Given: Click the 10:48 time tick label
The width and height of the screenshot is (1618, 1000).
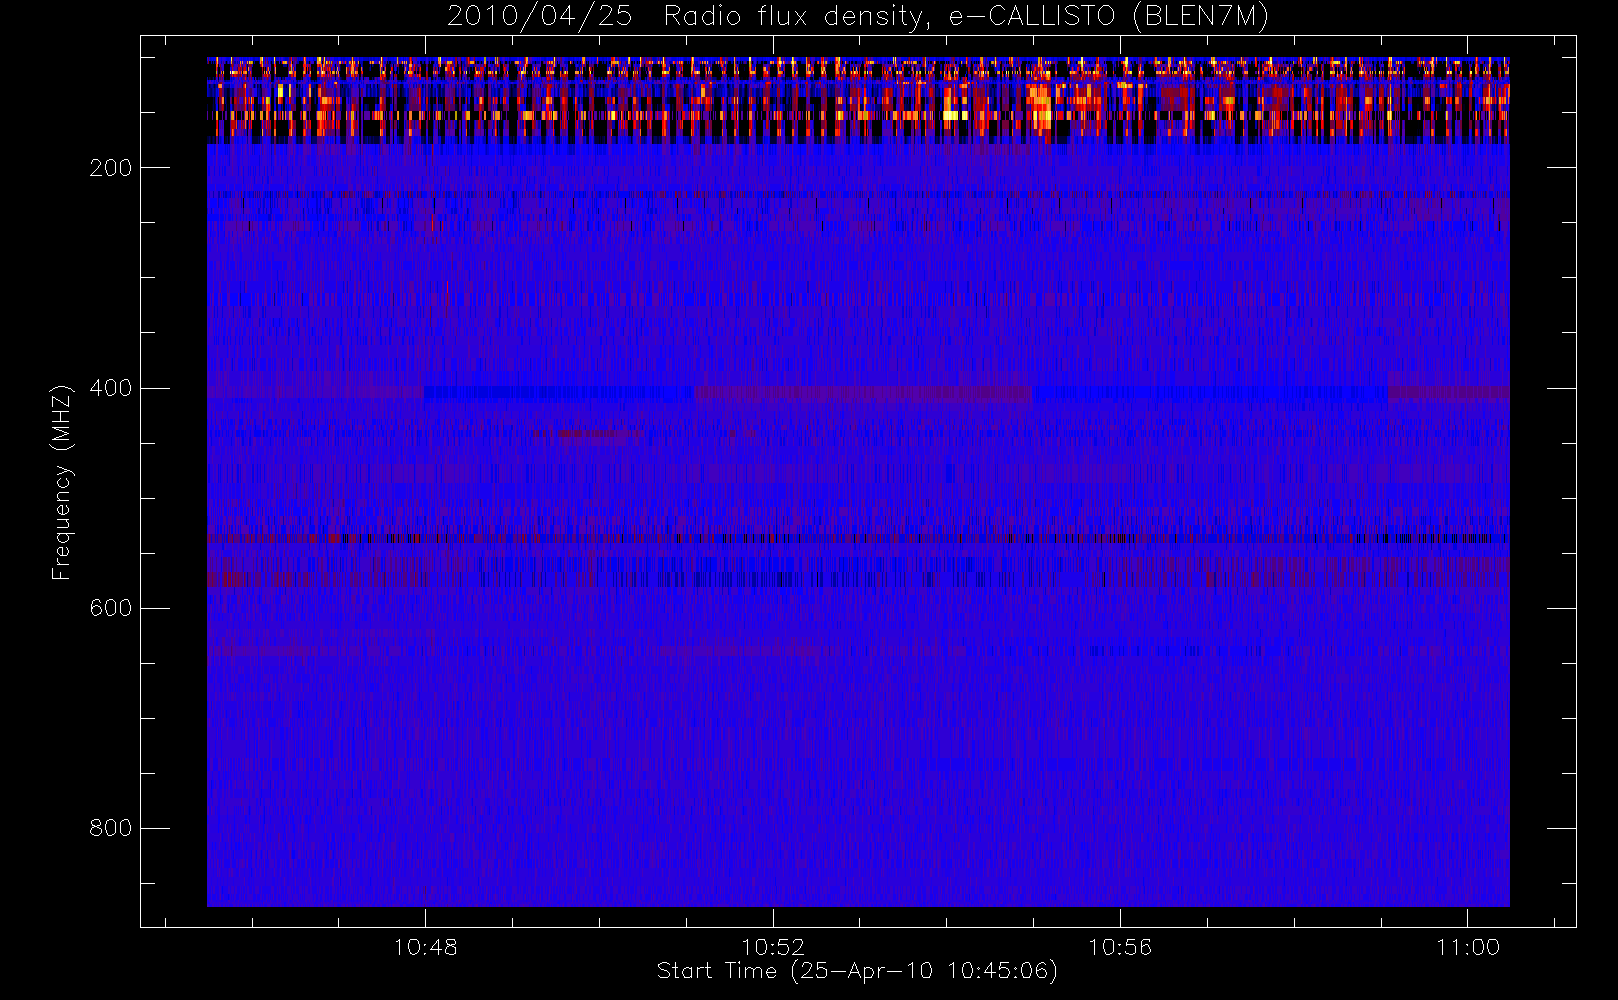Looking at the screenshot, I should tap(425, 947).
